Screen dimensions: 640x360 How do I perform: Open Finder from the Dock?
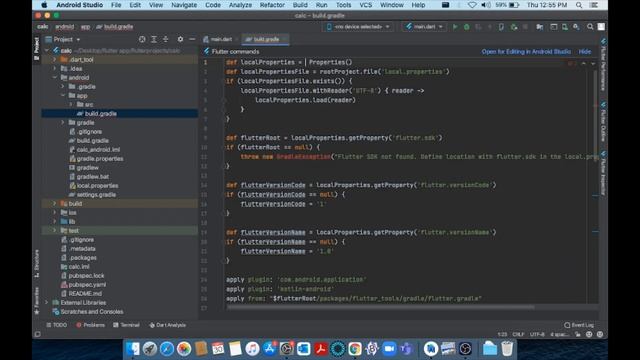click(132, 349)
